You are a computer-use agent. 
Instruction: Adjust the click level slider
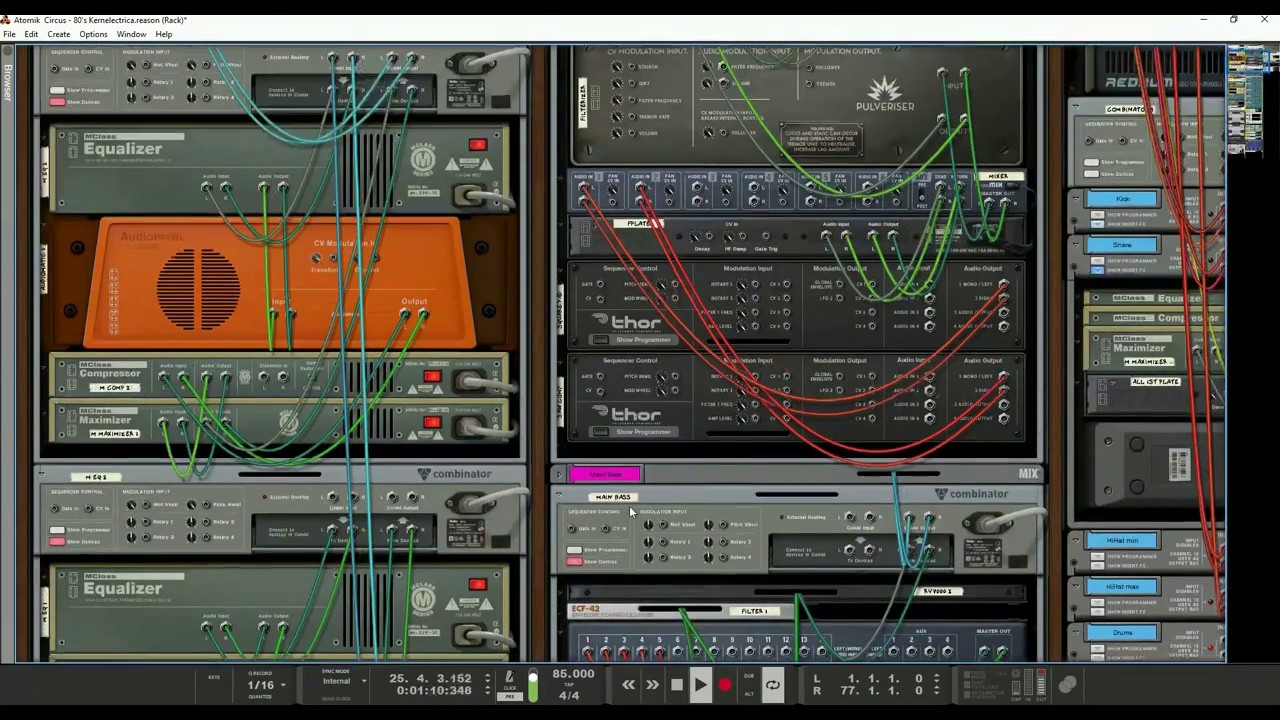pyautogui.click(x=533, y=685)
